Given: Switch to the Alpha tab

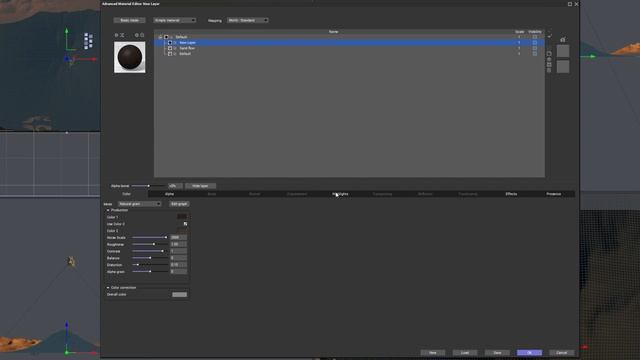Looking at the screenshot, I should tap(169, 194).
